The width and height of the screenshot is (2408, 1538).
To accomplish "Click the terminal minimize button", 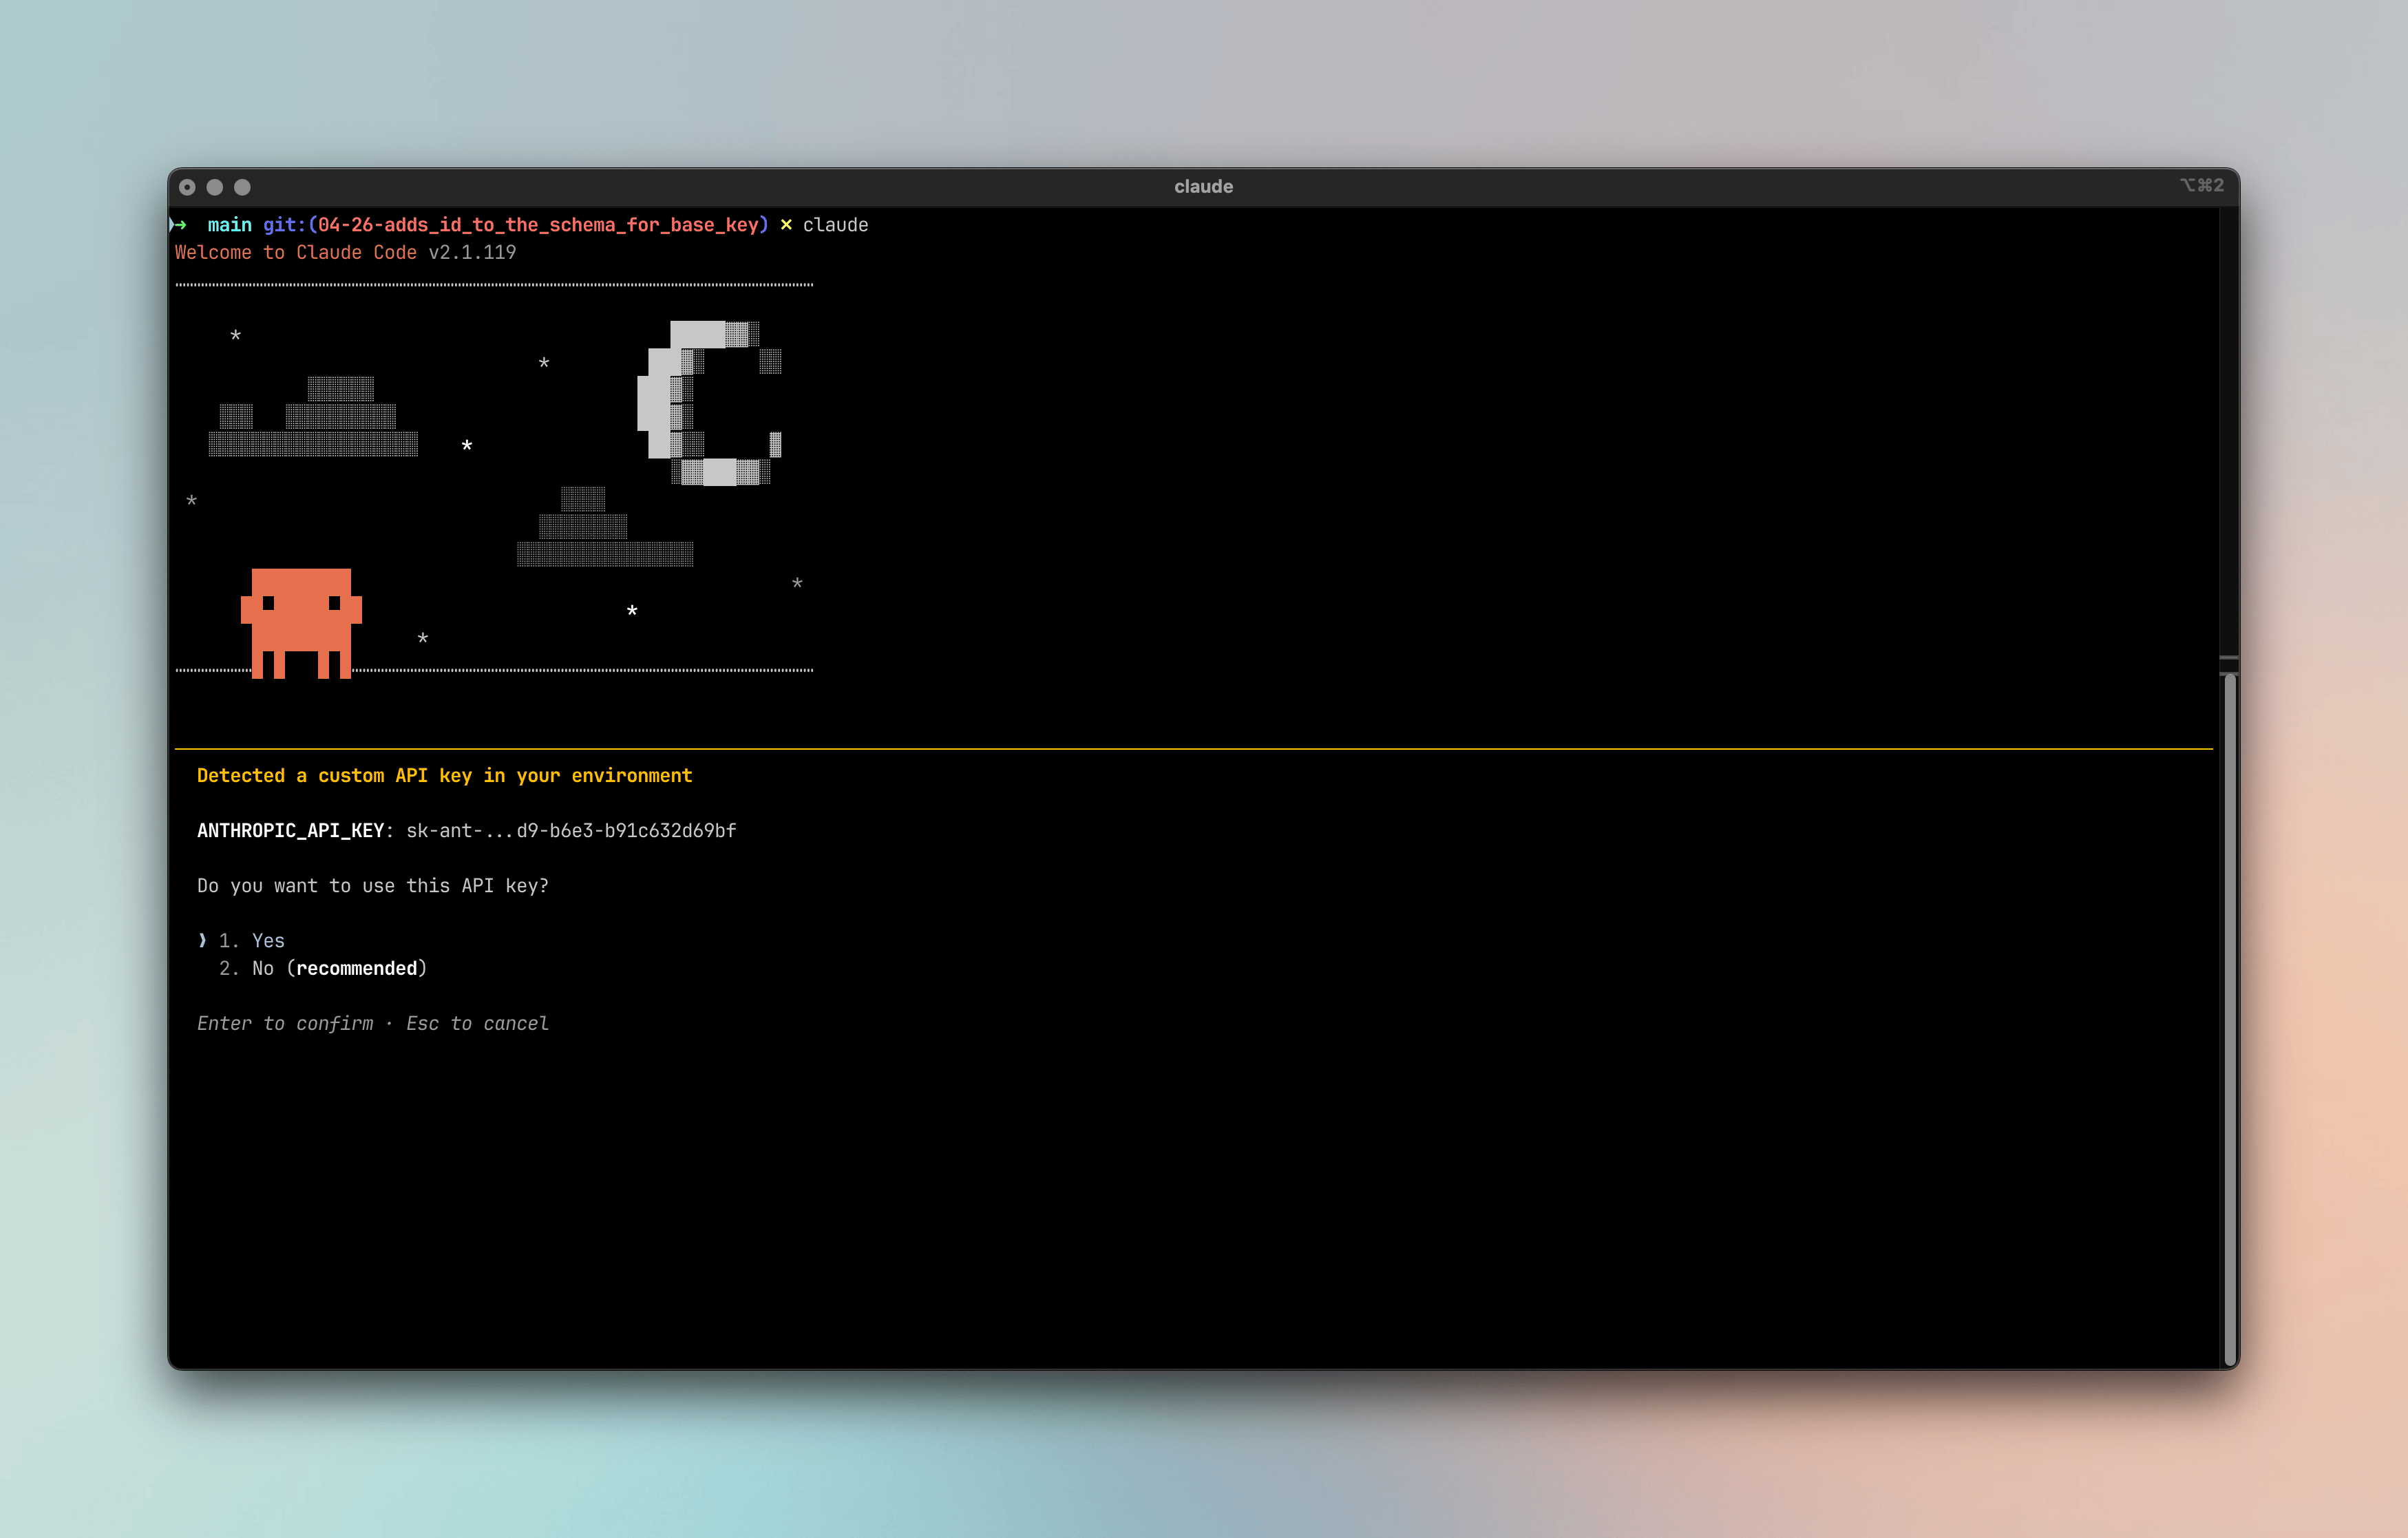I will (215, 187).
